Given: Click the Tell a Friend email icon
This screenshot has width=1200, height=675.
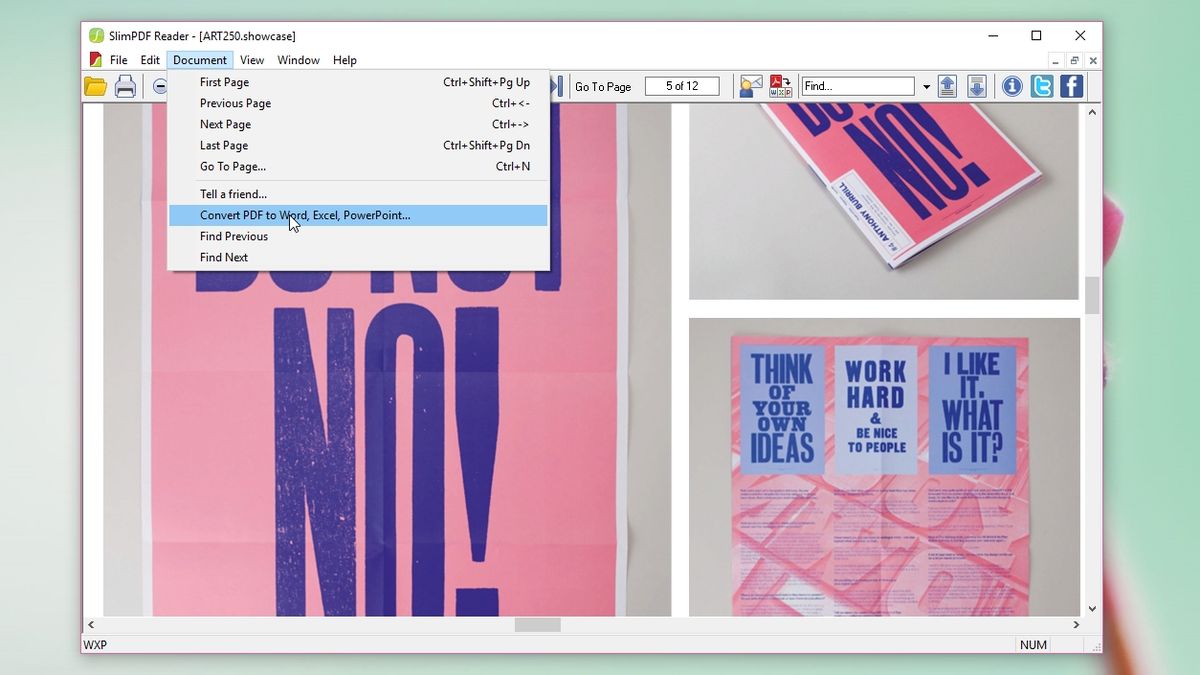Looking at the screenshot, I should [749, 86].
